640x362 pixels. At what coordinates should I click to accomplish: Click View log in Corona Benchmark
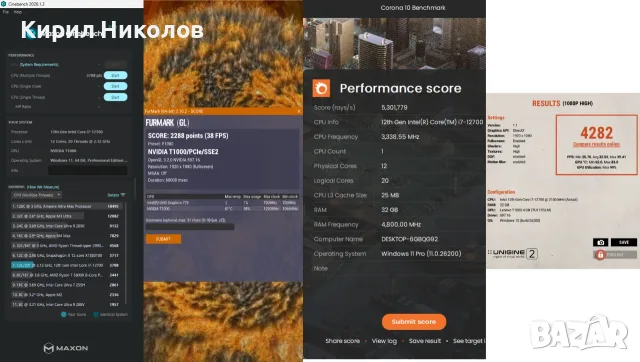point(384,341)
